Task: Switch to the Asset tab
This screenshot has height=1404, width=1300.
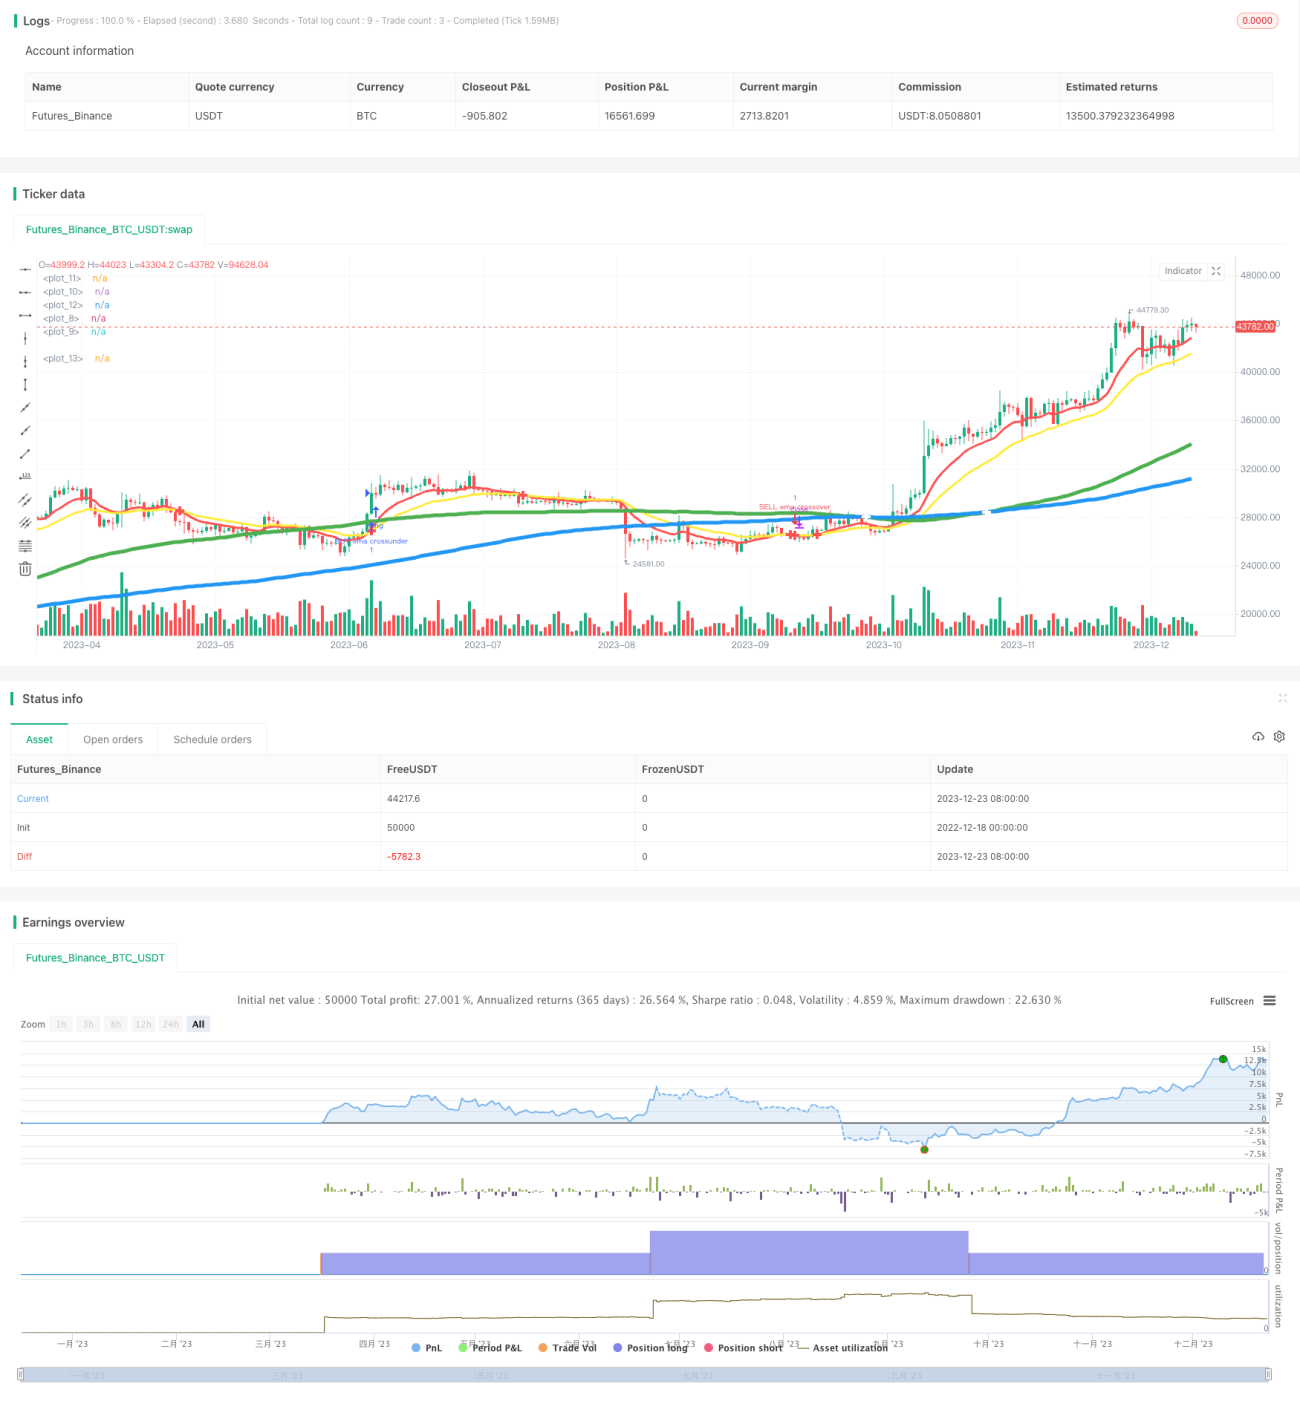Action: [x=39, y=740]
